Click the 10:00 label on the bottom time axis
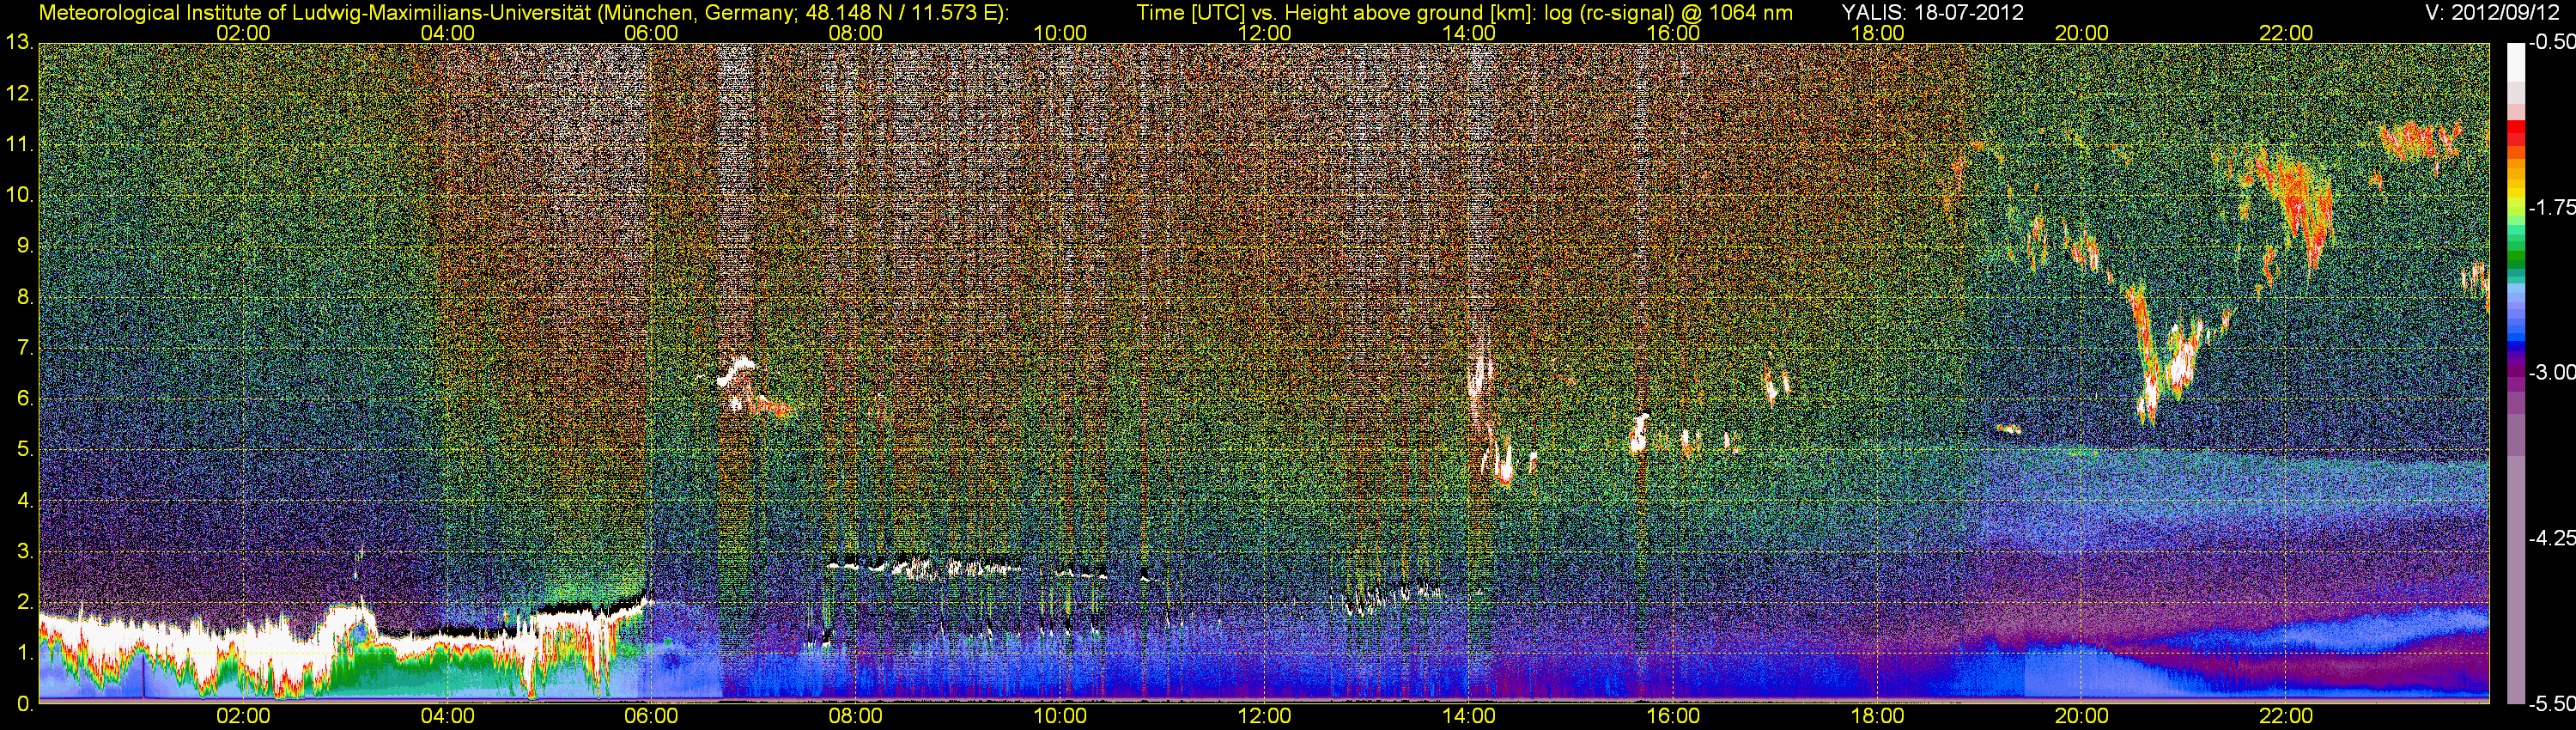Screen dimensions: 2576x730 pos(1060,716)
